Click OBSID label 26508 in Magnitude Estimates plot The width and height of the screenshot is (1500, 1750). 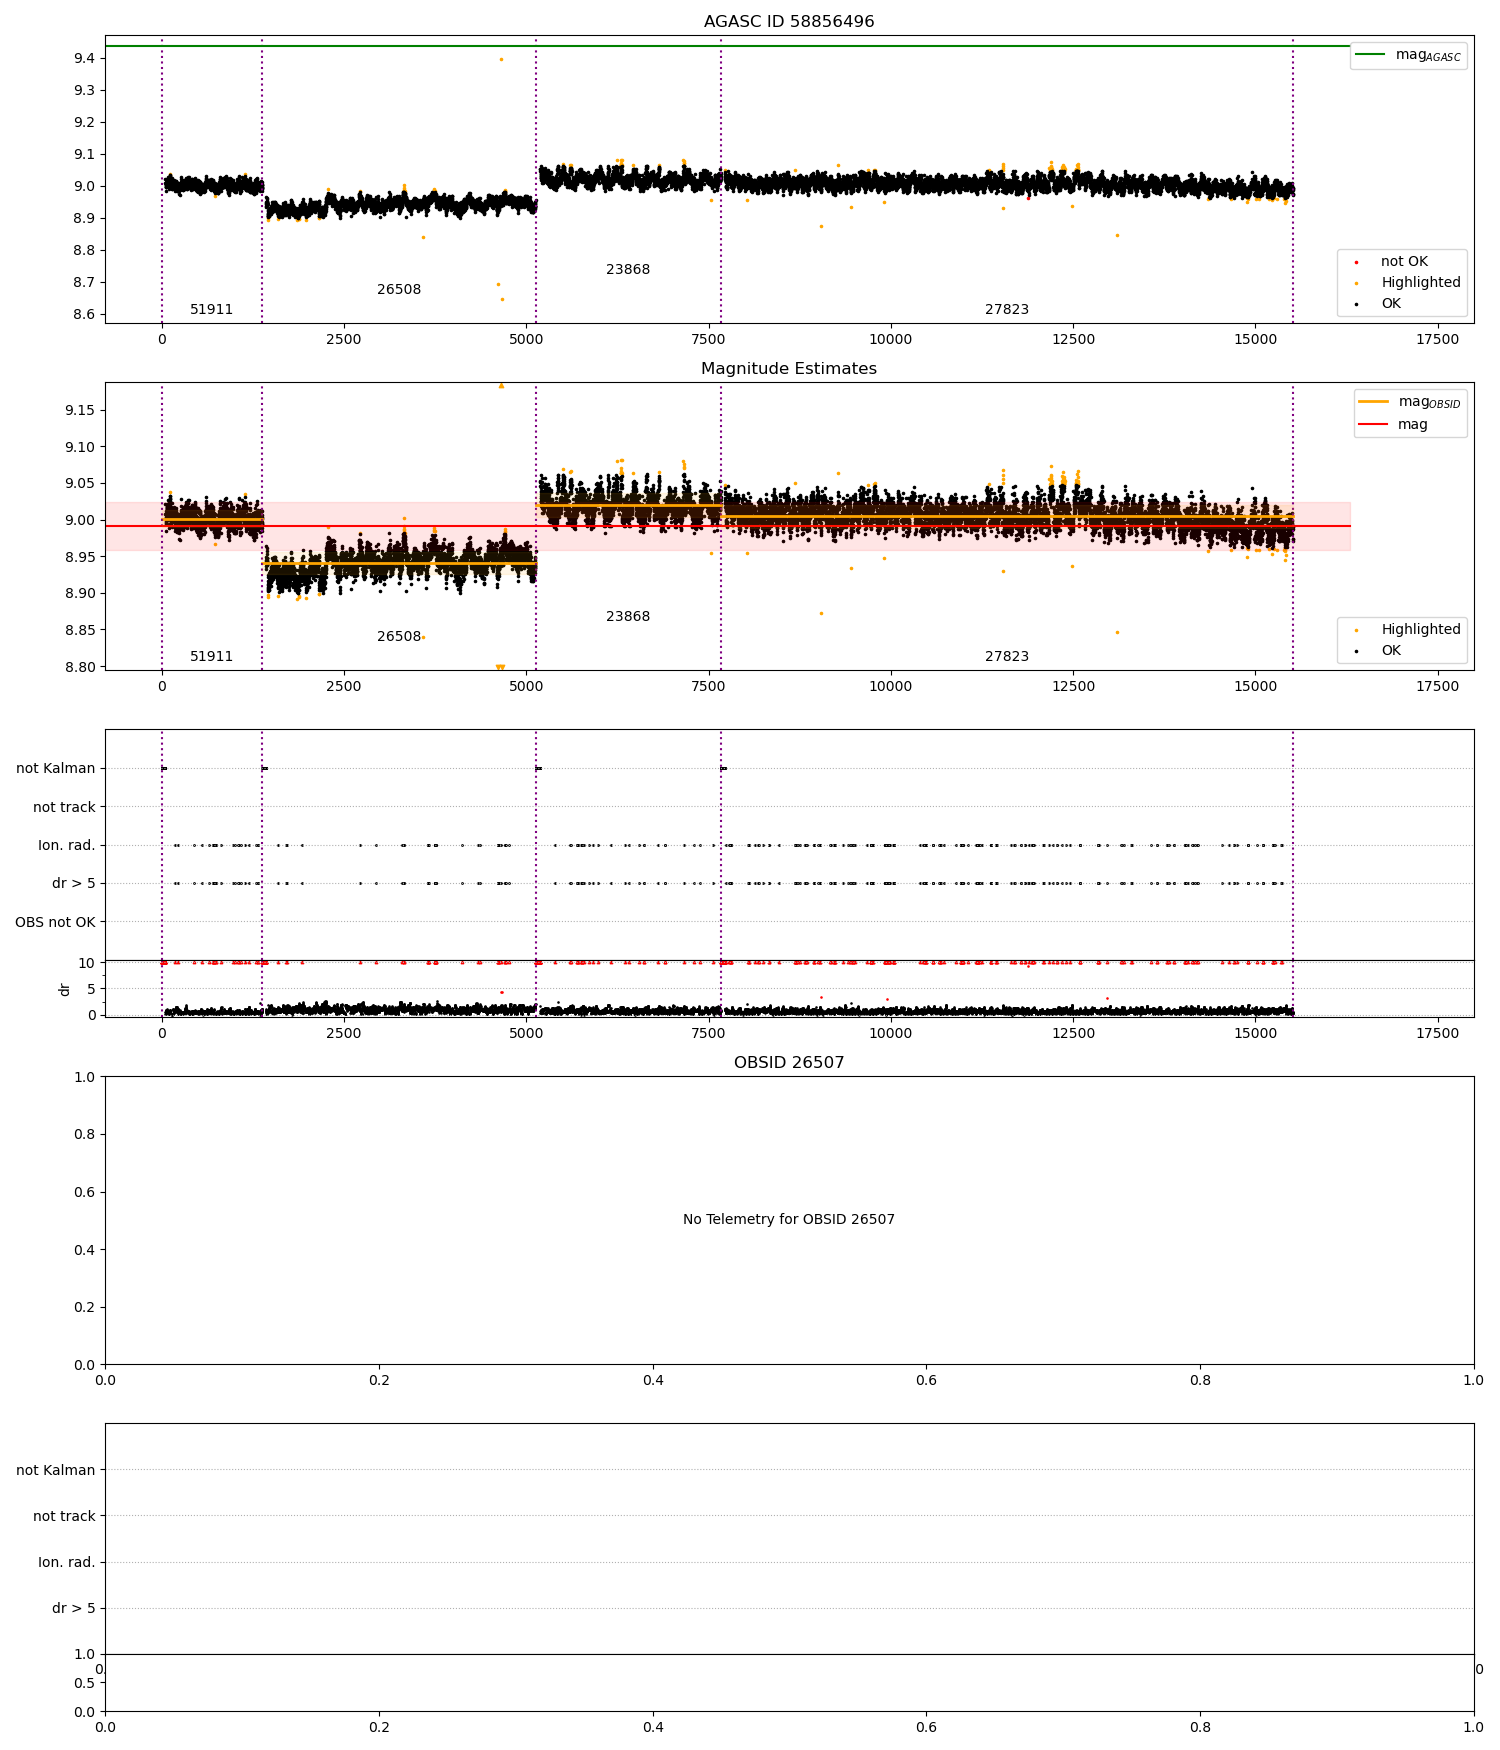coord(399,637)
